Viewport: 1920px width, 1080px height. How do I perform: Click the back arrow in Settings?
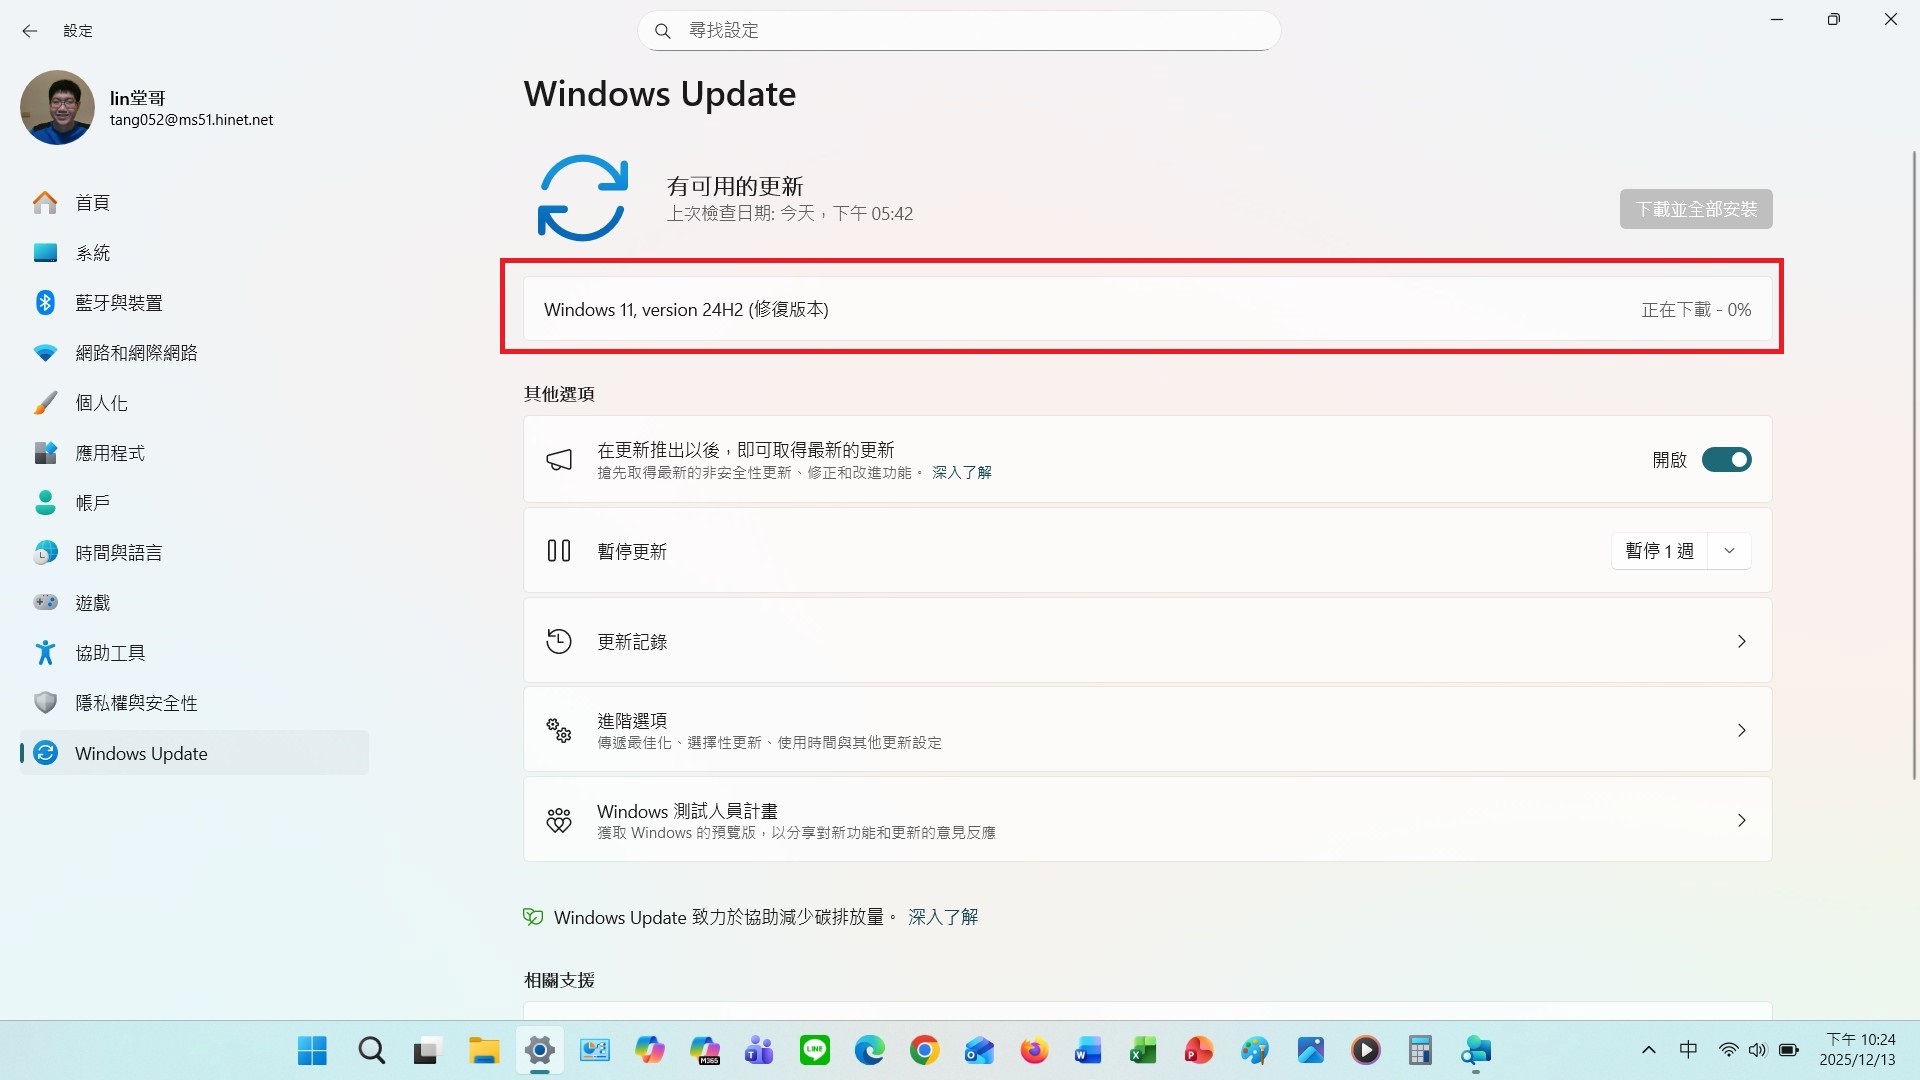30,31
